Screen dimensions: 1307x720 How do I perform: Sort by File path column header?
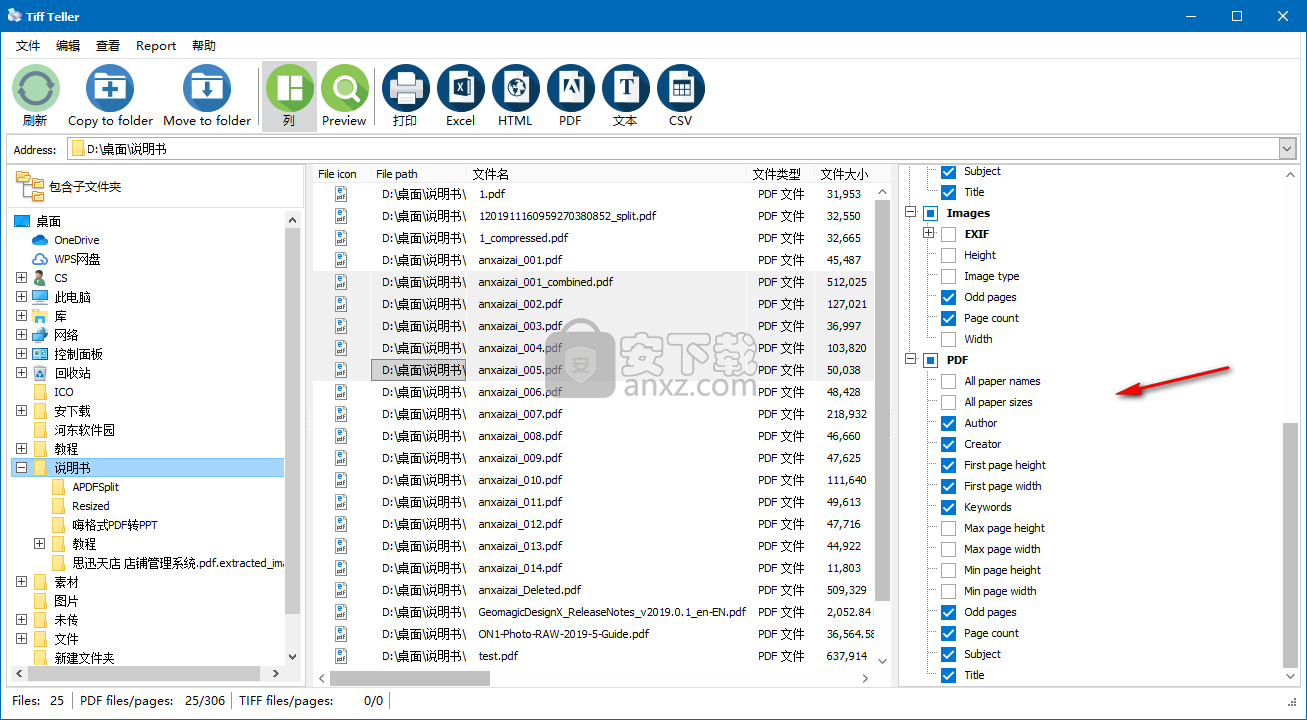[419, 174]
